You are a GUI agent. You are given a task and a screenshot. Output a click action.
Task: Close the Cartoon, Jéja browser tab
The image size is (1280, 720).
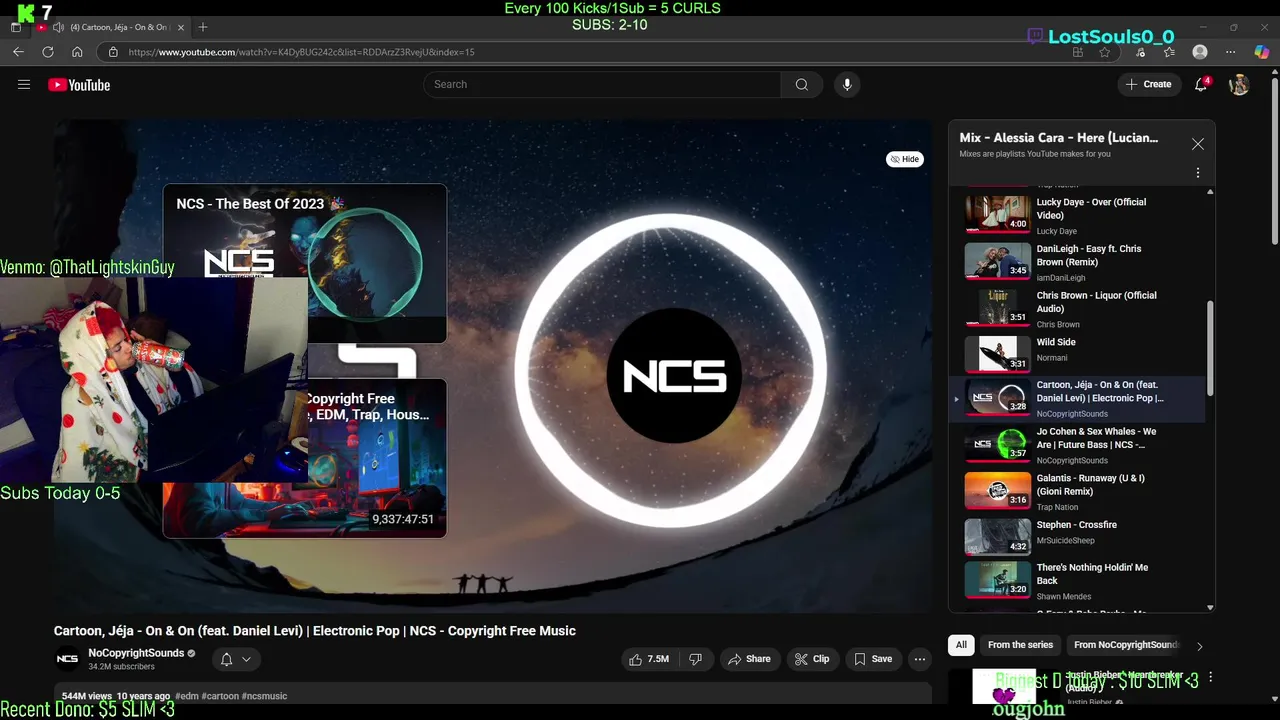click(x=181, y=27)
